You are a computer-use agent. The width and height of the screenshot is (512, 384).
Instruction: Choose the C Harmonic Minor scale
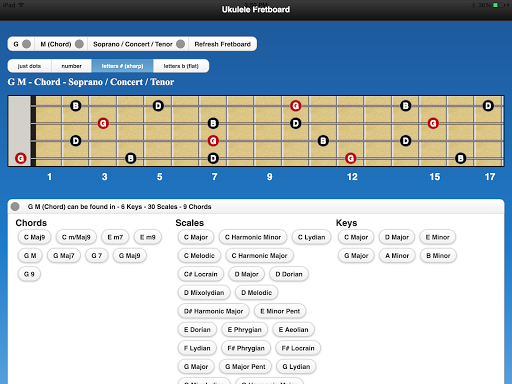253,237
